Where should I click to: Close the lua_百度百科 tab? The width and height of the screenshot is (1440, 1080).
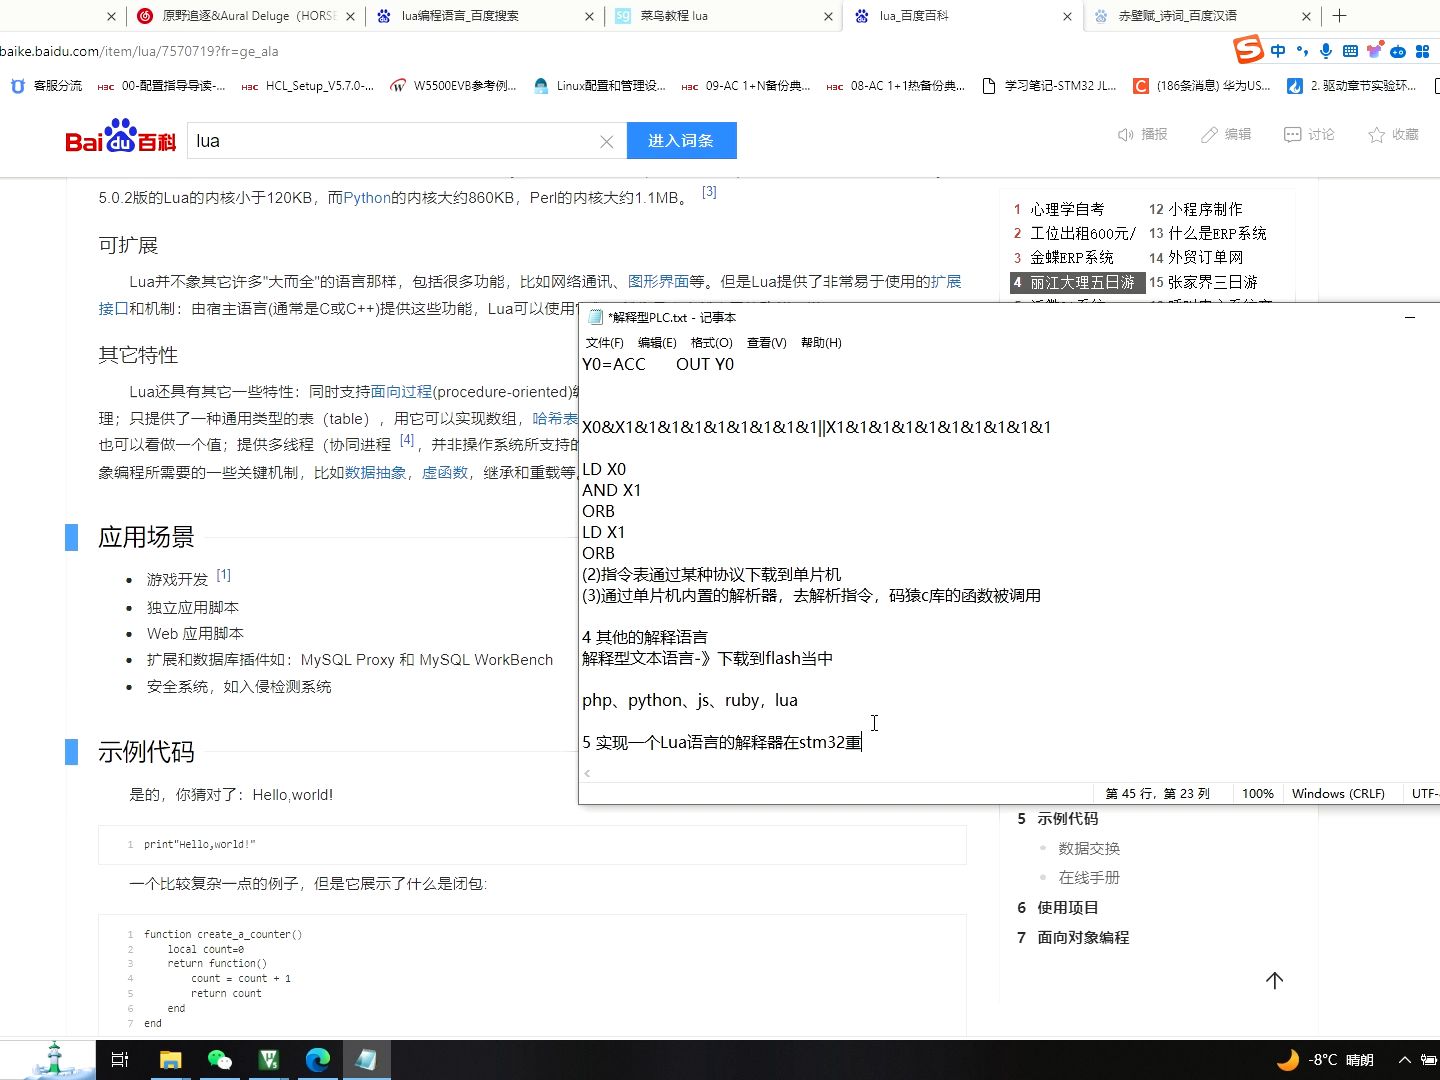click(1067, 16)
